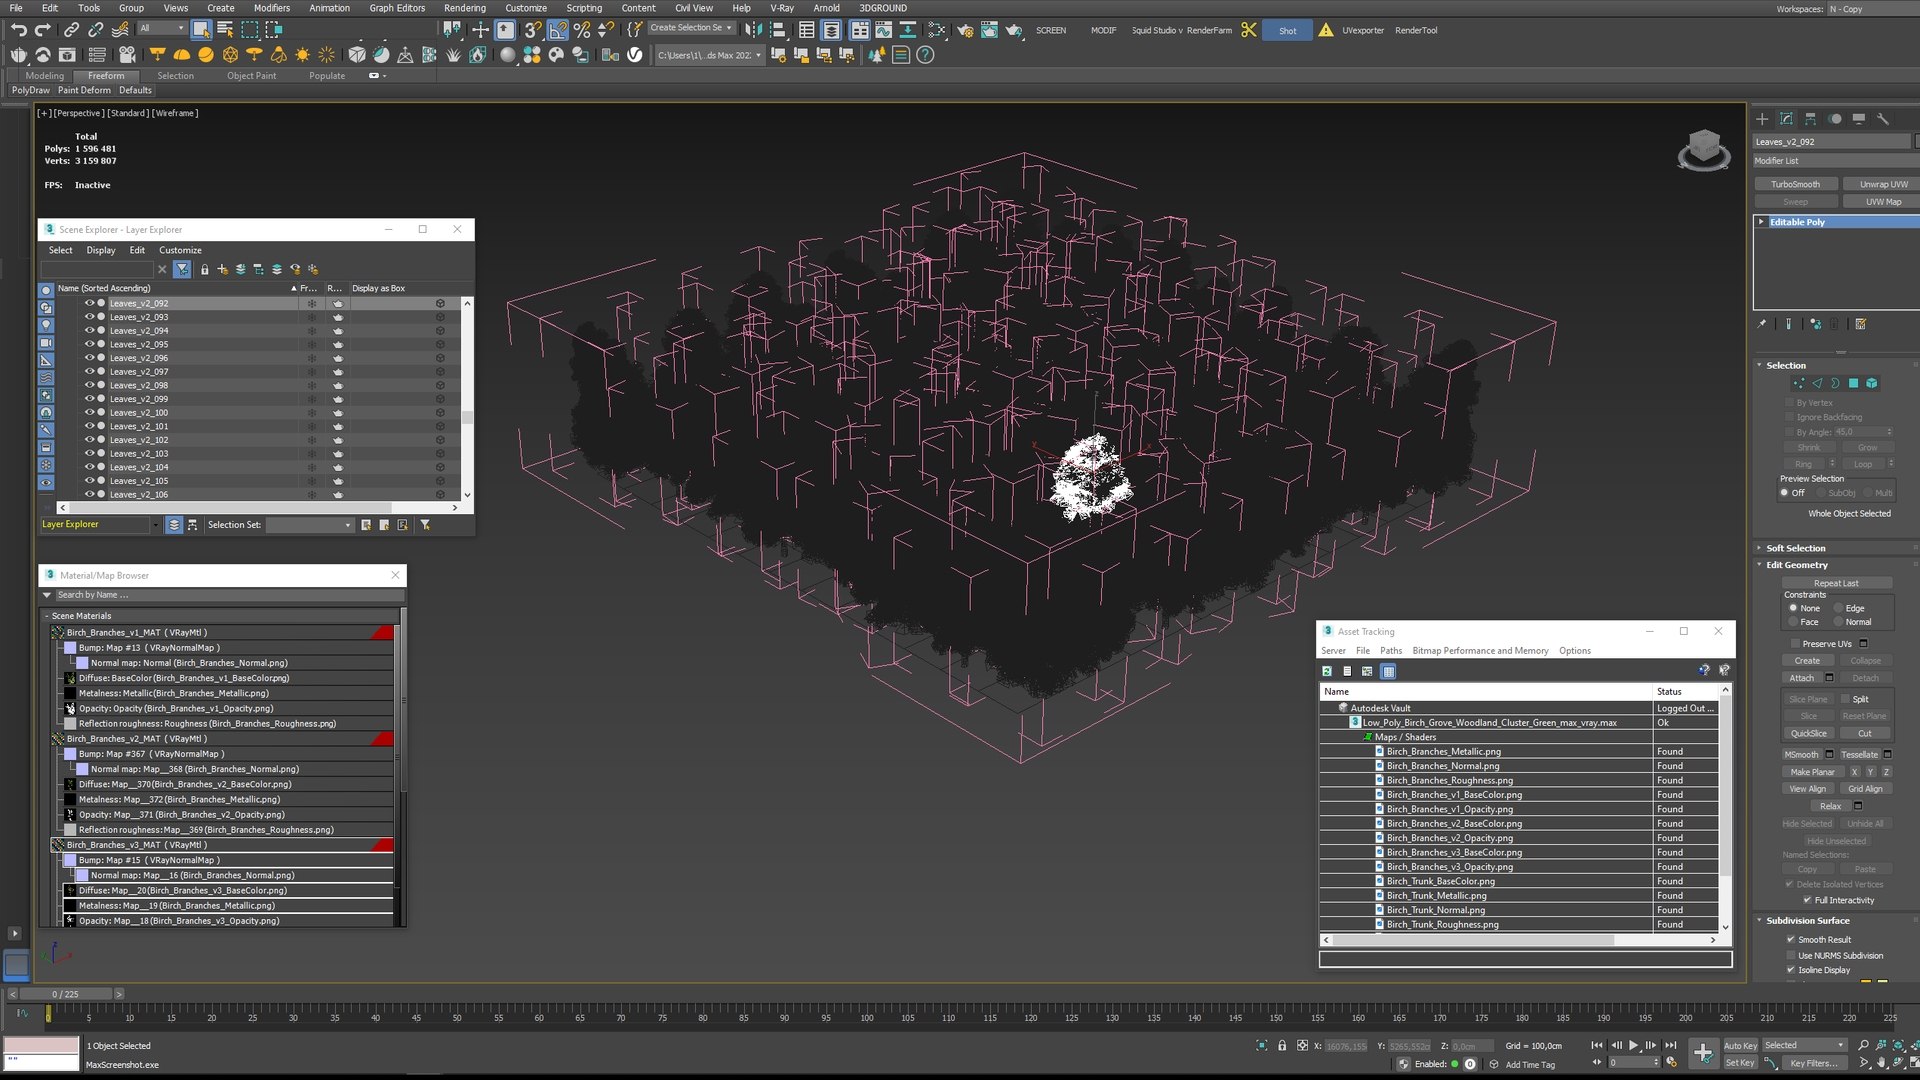Select the Edge constraint radio button
The image size is (1920, 1080).
pyautogui.click(x=1839, y=608)
